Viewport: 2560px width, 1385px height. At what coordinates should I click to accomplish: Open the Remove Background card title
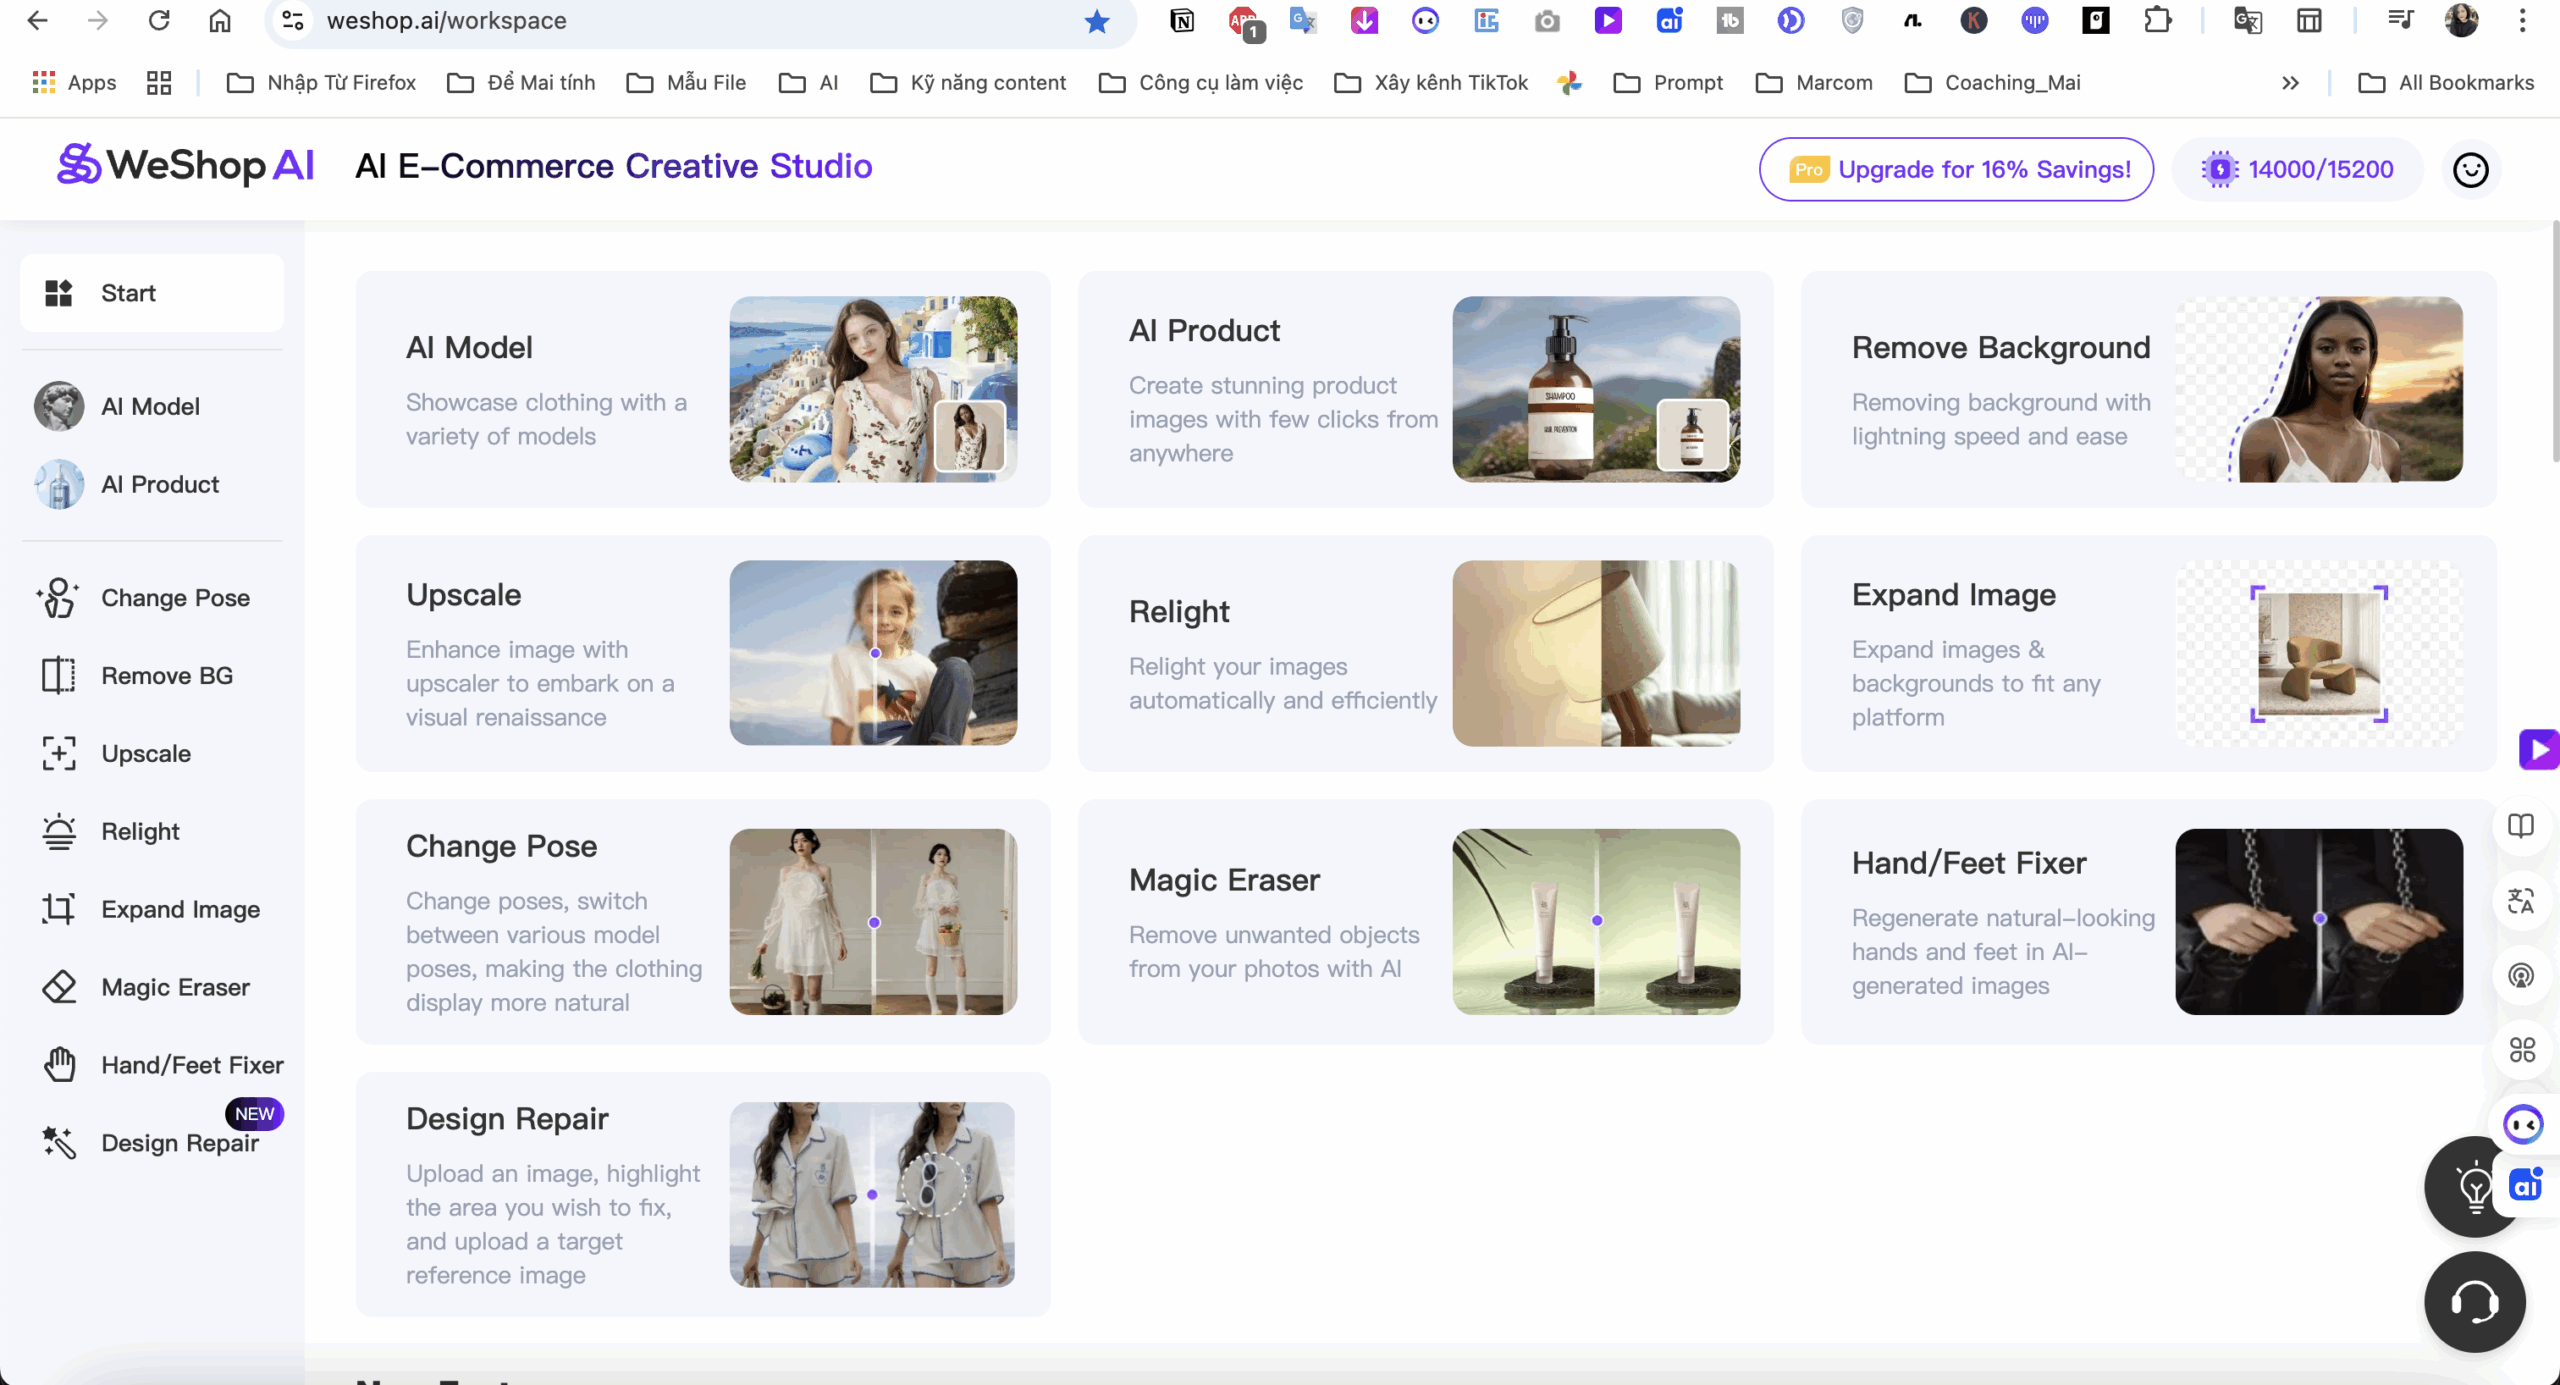[x=2000, y=347]
